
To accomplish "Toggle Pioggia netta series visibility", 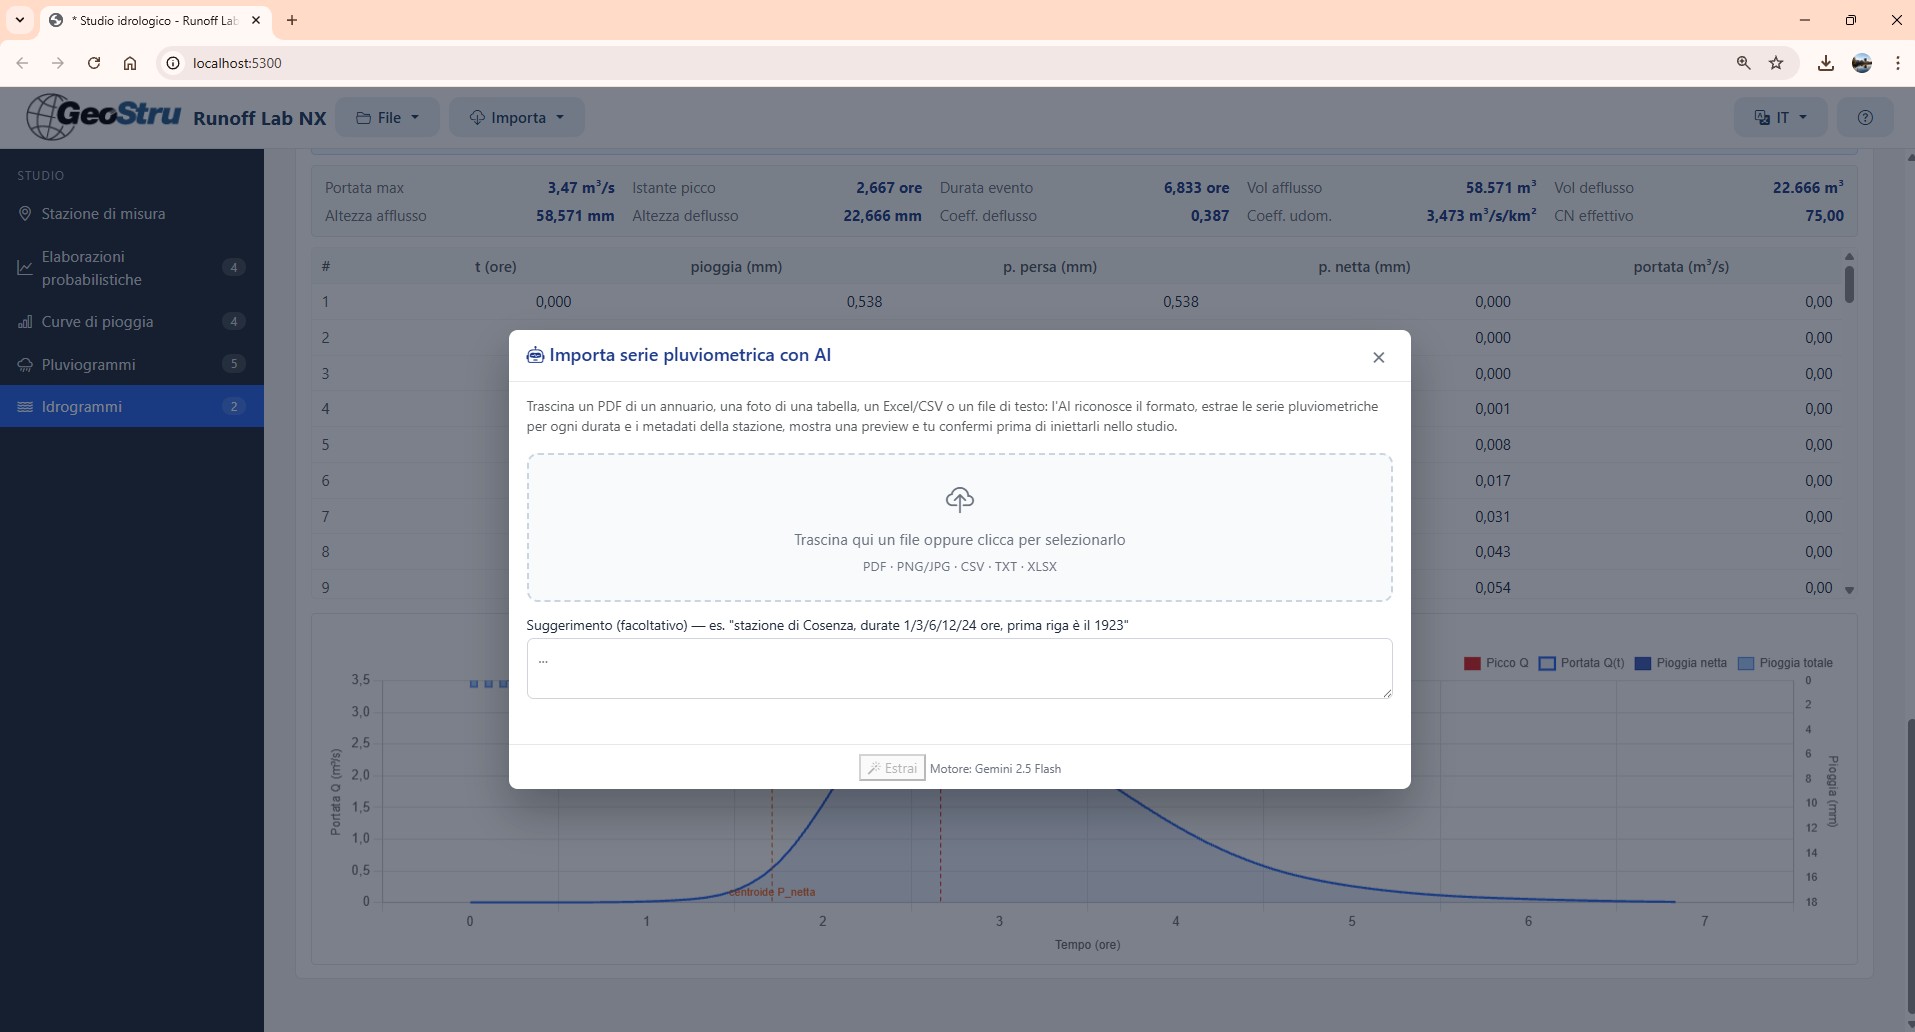I will point(1680,663).
